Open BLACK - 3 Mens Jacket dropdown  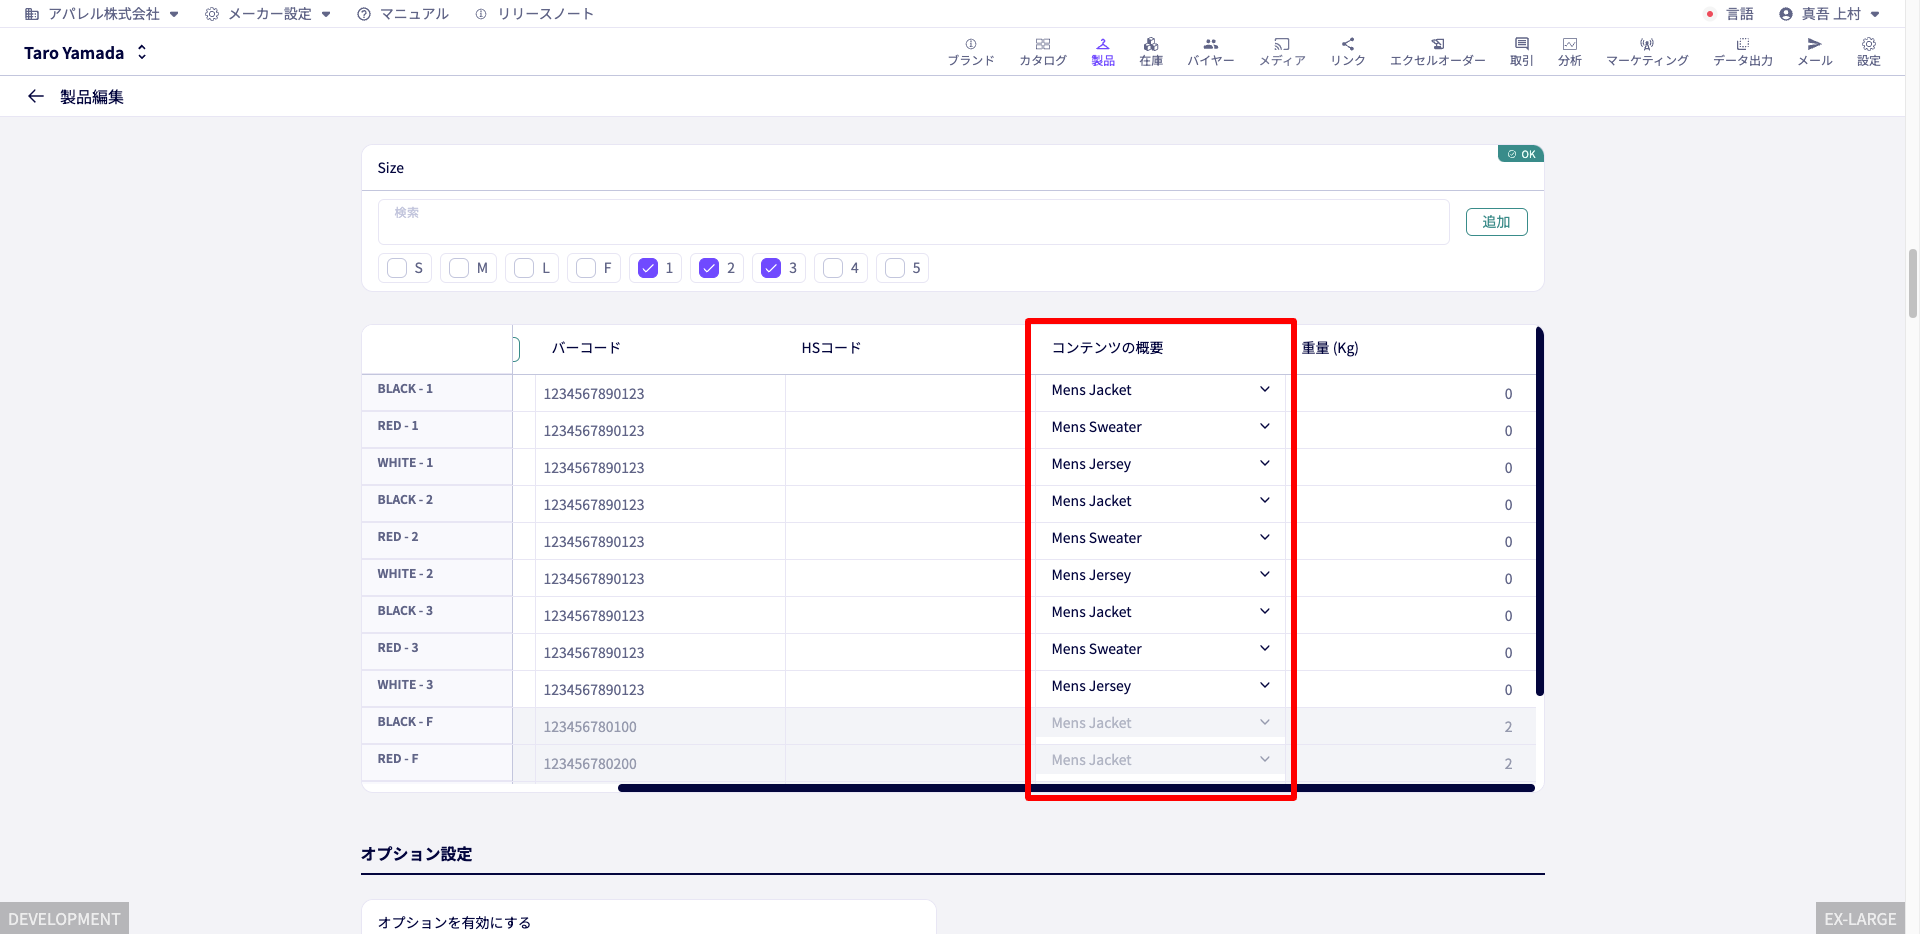pos(1160,612)
